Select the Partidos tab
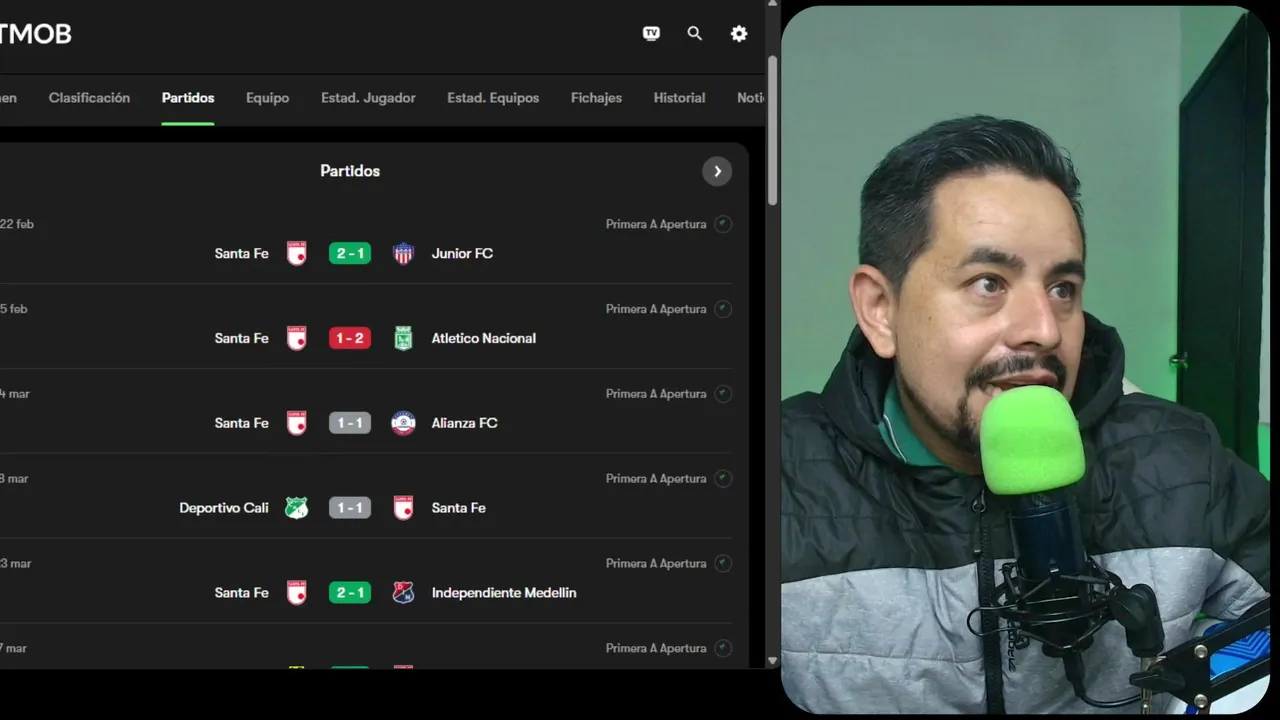The image size is (1280, 720). pos(188,98)
